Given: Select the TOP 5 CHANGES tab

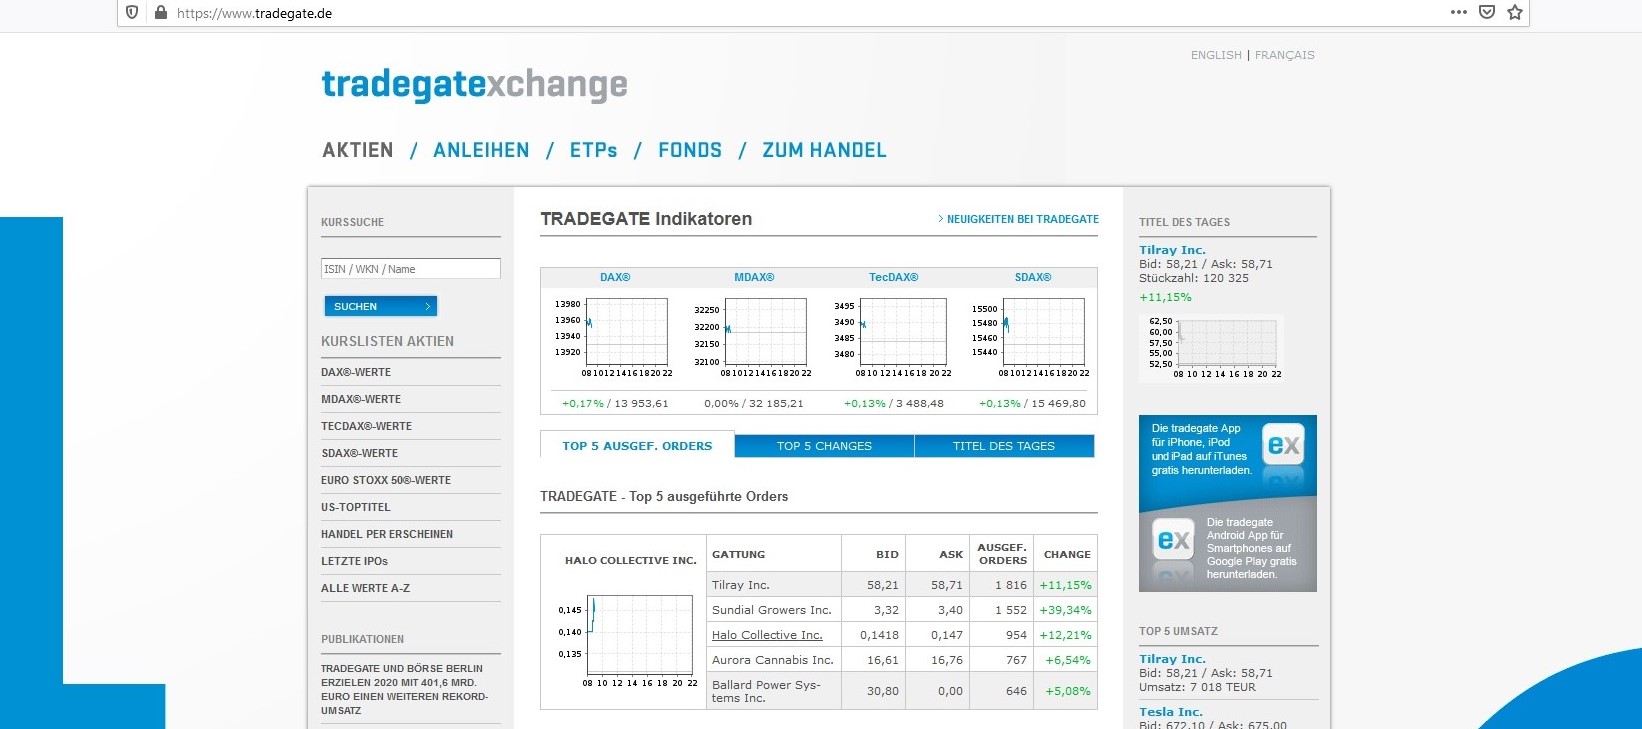Looking at the screenshot, I should [824, 446].
